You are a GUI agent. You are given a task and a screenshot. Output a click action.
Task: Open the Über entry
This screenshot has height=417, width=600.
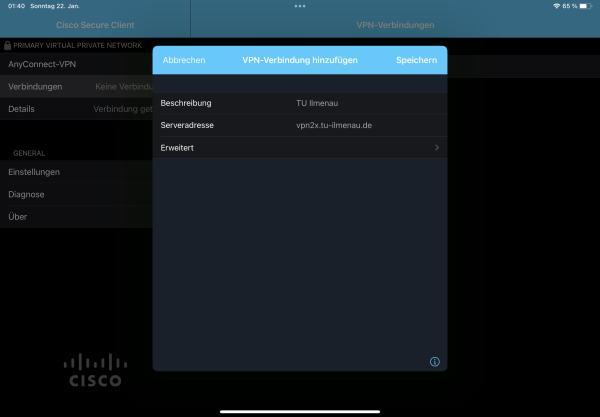[77, 217]
